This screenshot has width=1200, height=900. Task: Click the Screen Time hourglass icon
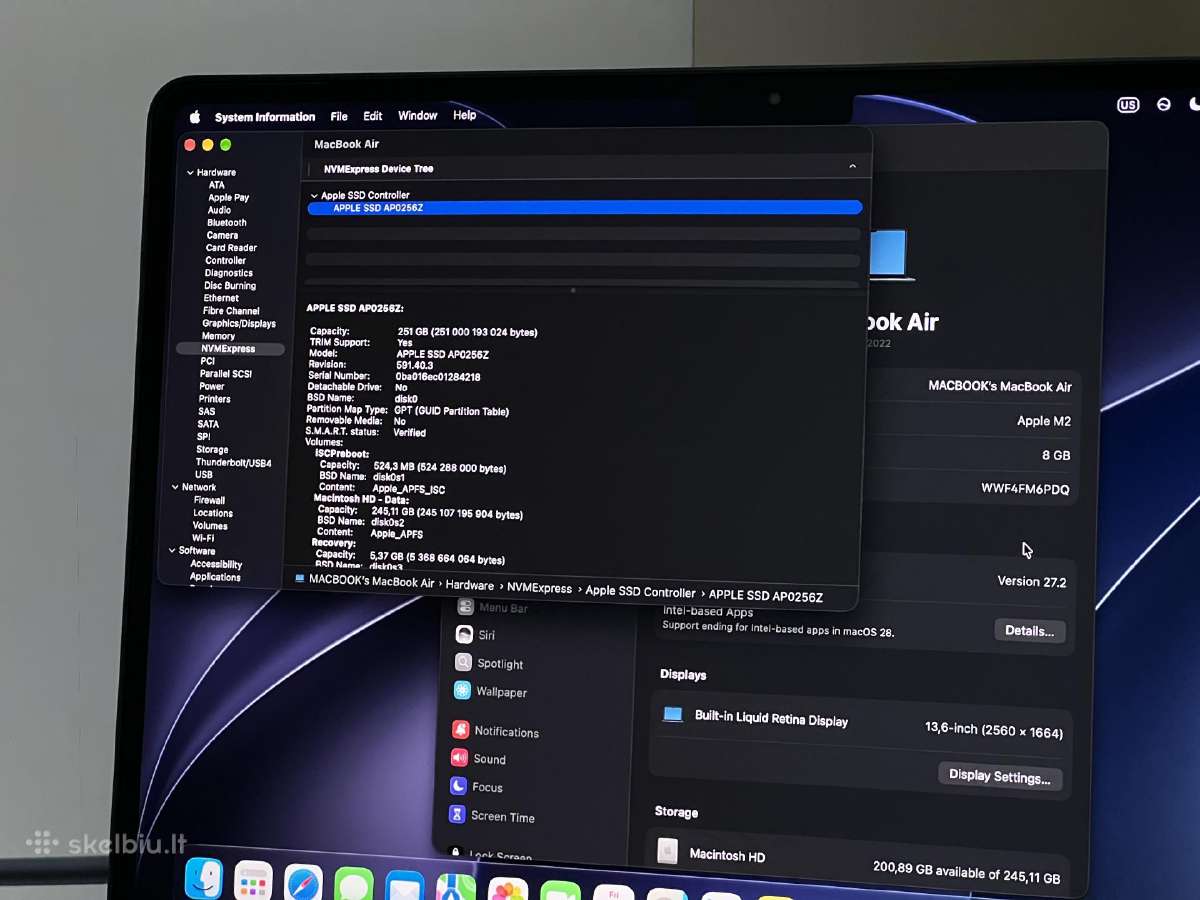click(457, 815)
